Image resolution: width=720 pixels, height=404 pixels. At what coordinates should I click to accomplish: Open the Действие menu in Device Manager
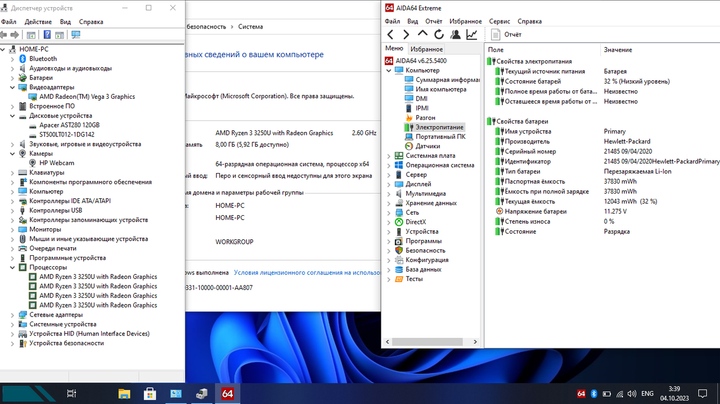tap(38, 22)
